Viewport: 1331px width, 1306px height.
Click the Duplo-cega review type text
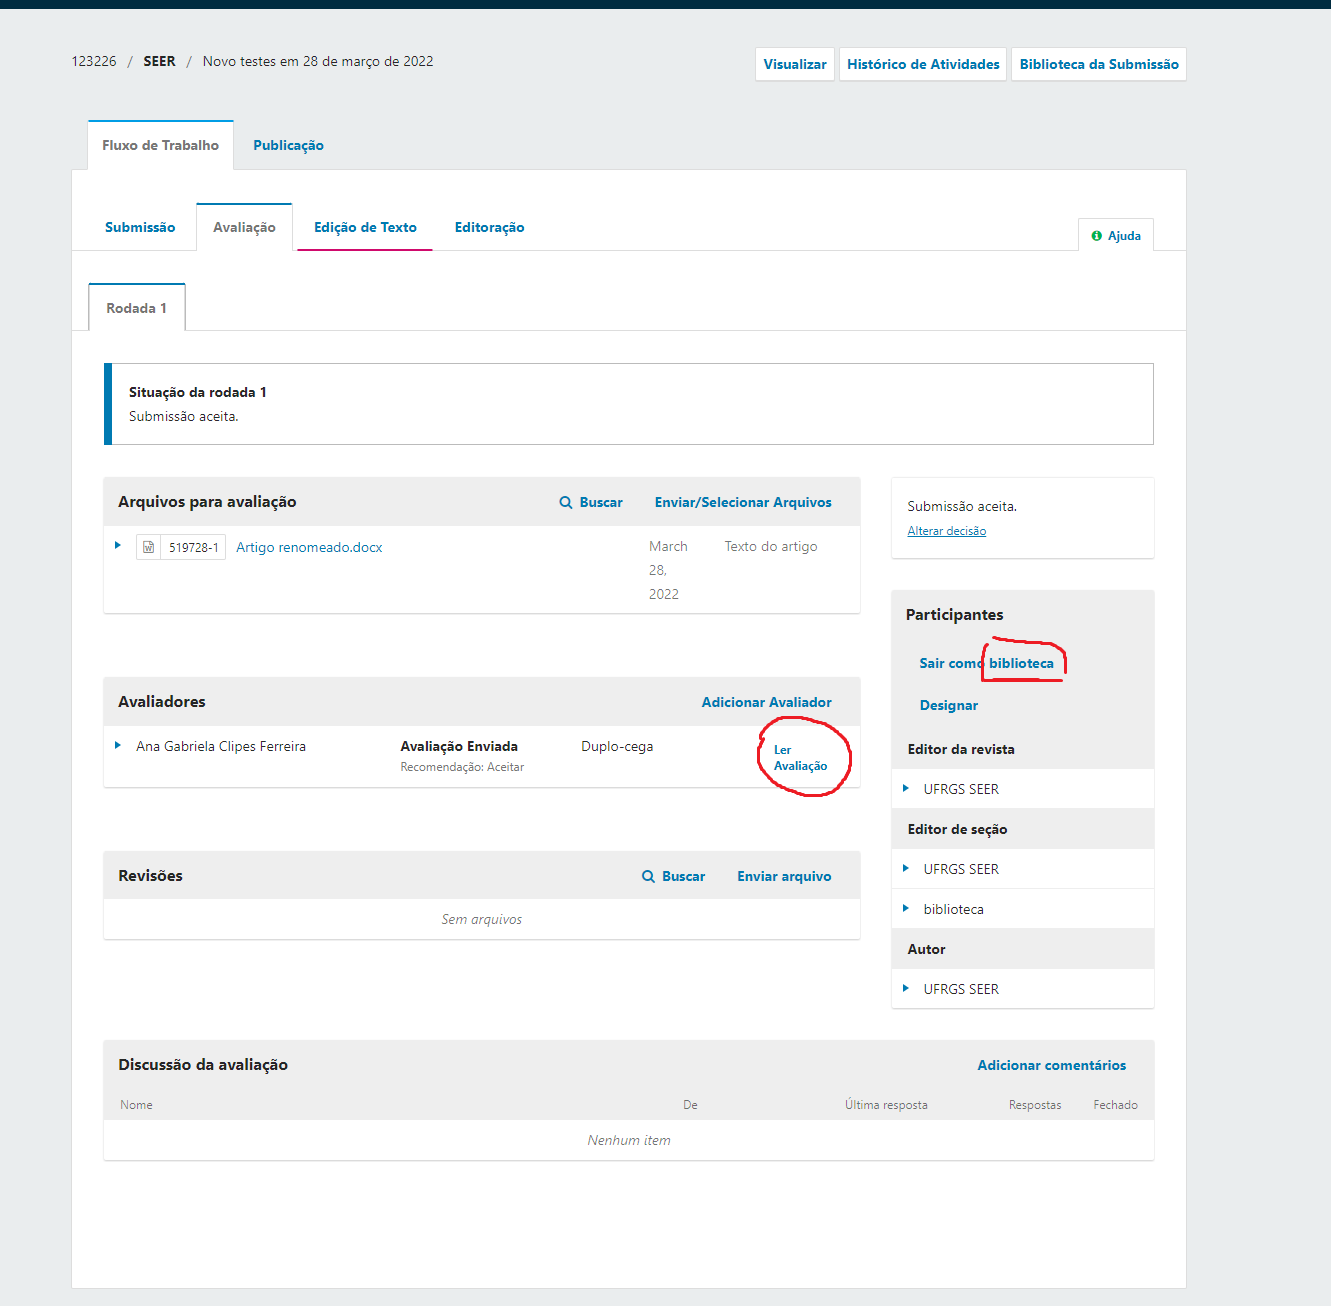617,747
